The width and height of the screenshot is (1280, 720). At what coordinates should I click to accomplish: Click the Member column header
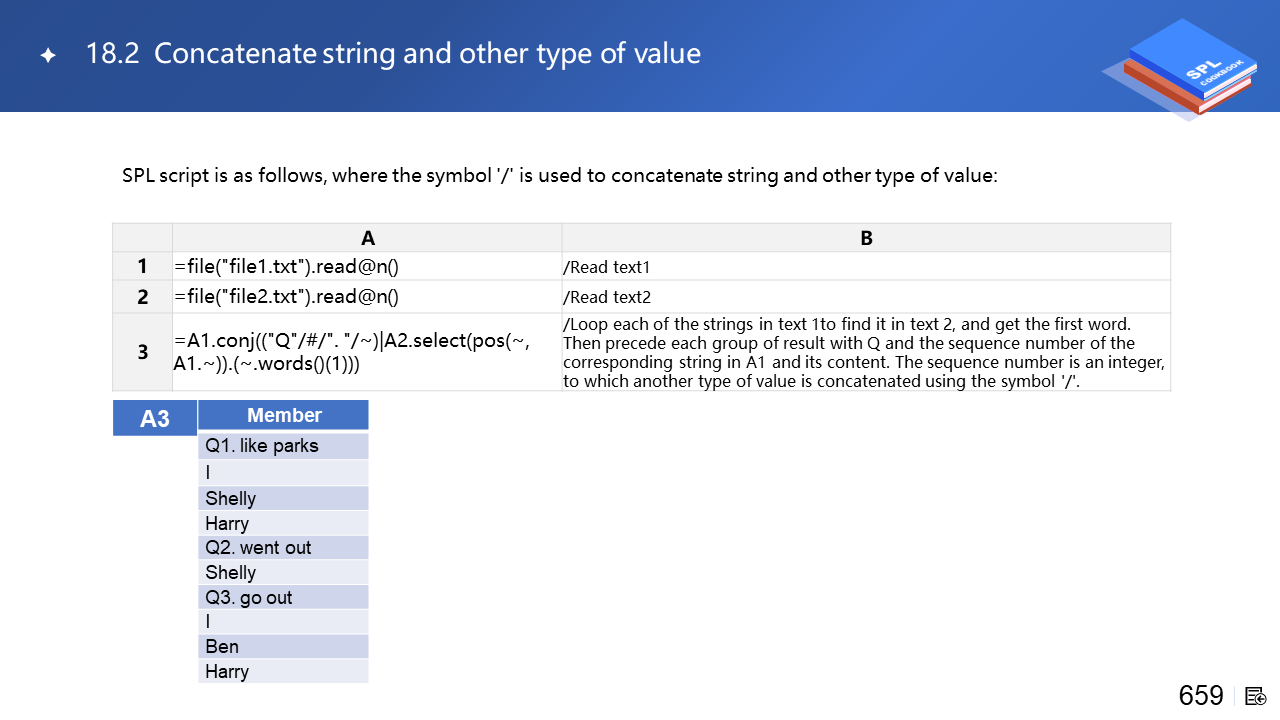point(284,415)
